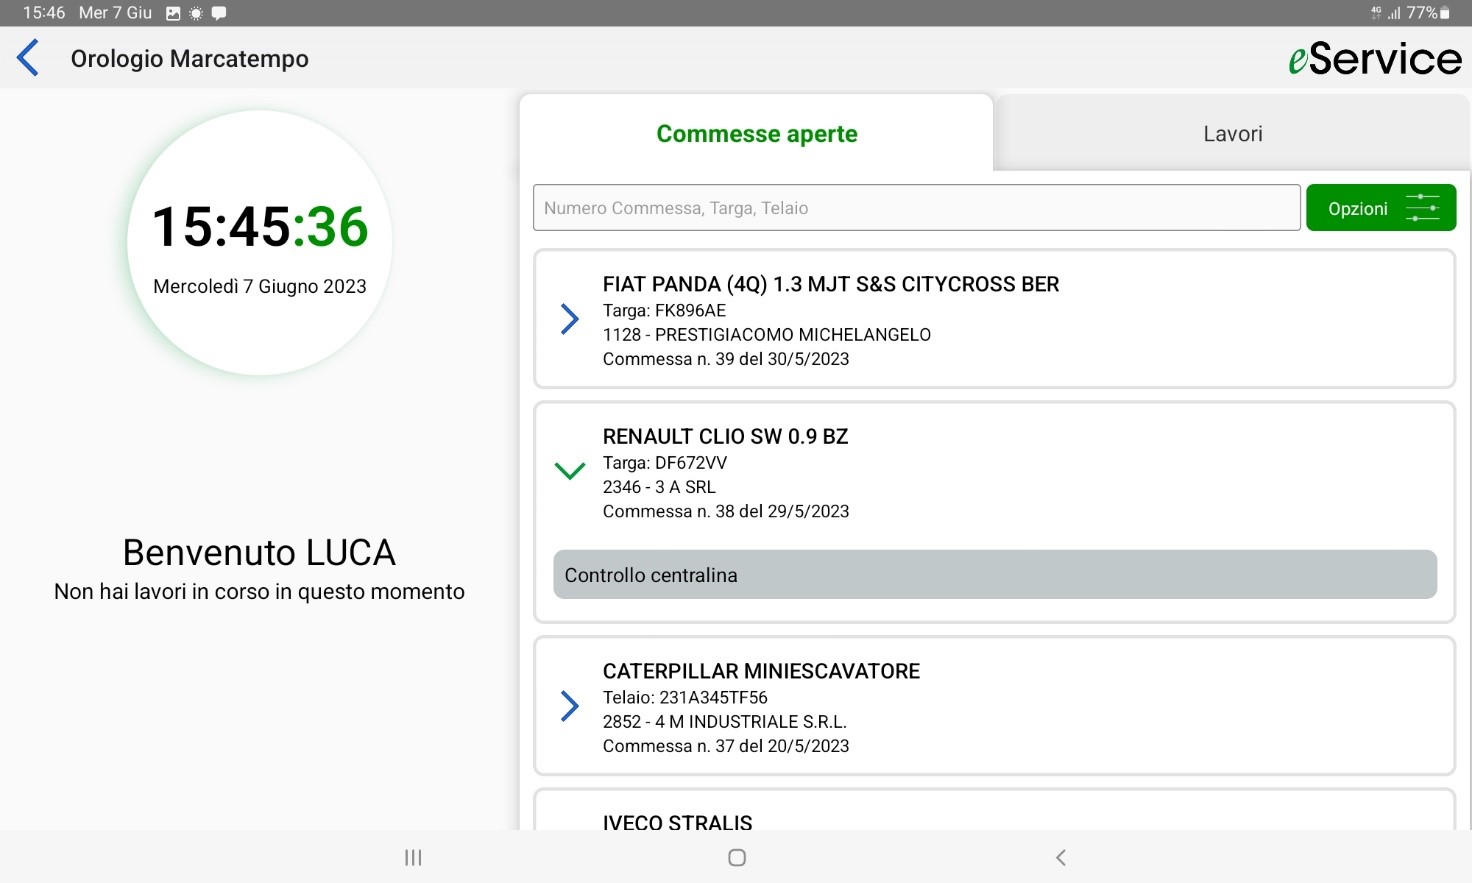Tap the Mercoledì 7 Giugno 2023 date

point(260,286)
